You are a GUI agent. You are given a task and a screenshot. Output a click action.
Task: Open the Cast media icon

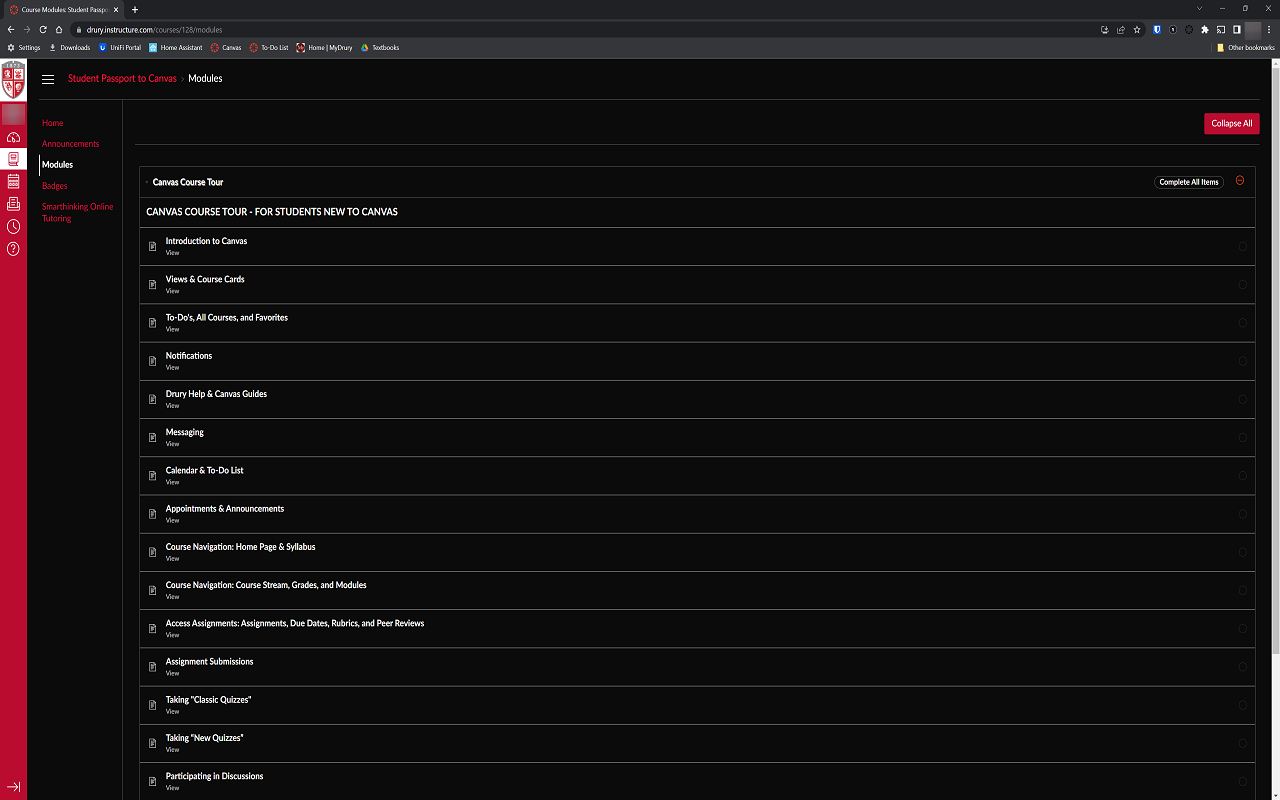coord(1221,30)
